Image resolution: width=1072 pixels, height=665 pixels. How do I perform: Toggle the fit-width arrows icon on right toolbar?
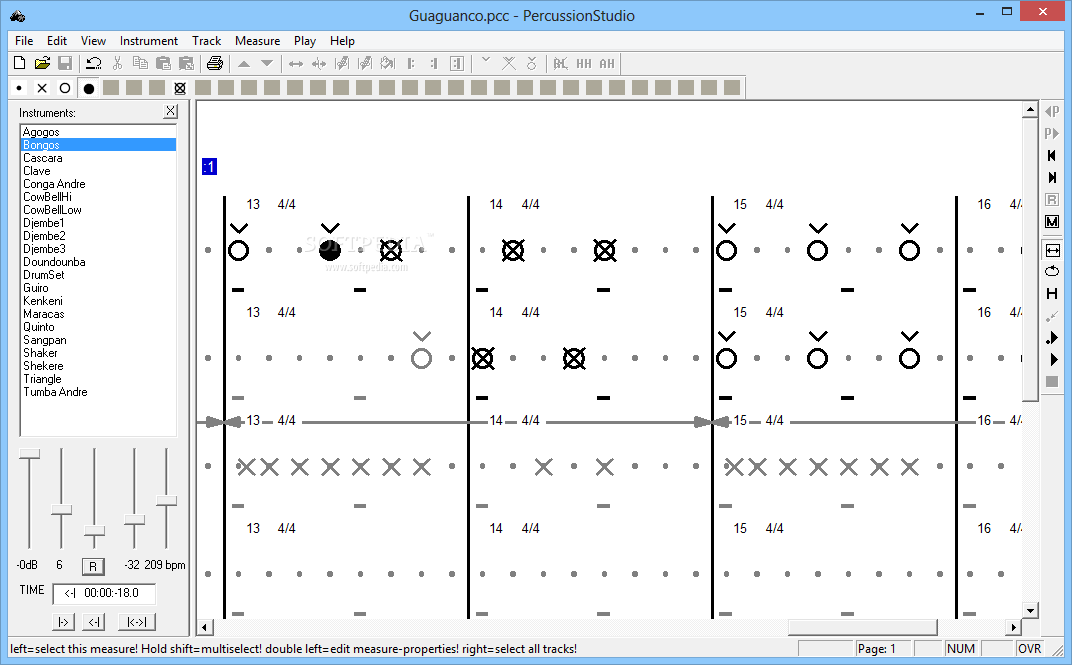(x=1052, y=250)
